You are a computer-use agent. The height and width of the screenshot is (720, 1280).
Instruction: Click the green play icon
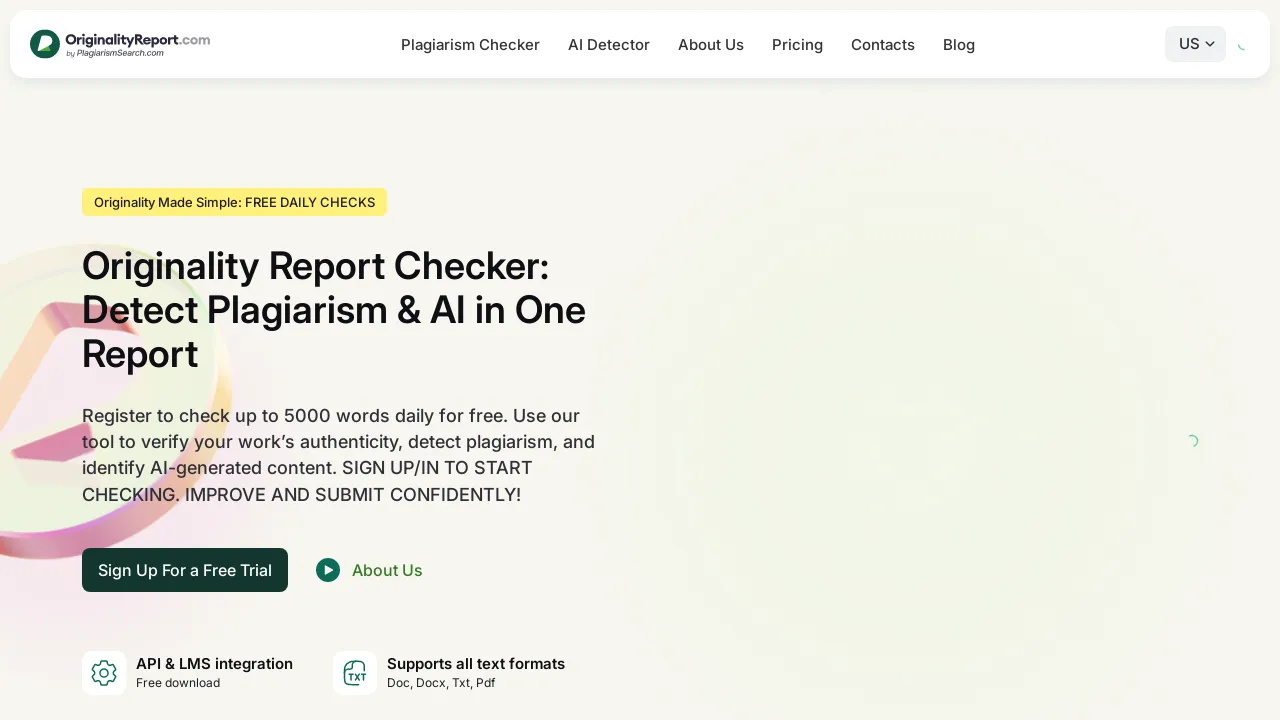pos(328,570)
